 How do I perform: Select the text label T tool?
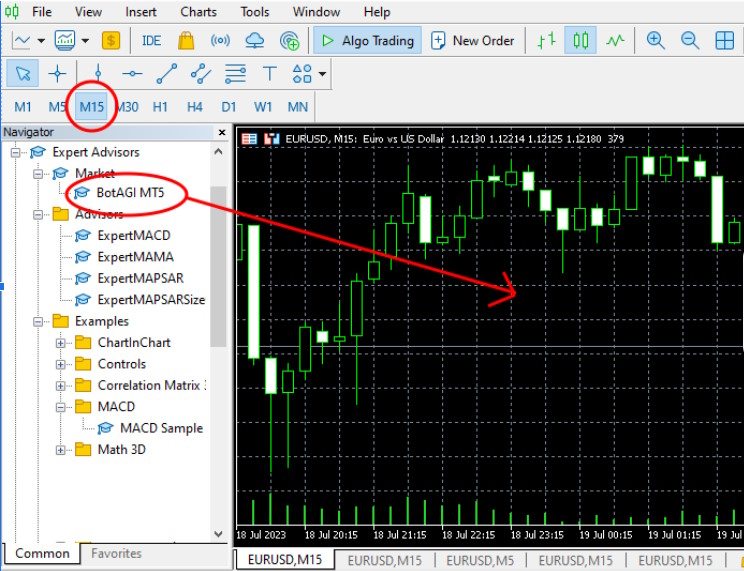pyautogui.click(x=270, y=74)
